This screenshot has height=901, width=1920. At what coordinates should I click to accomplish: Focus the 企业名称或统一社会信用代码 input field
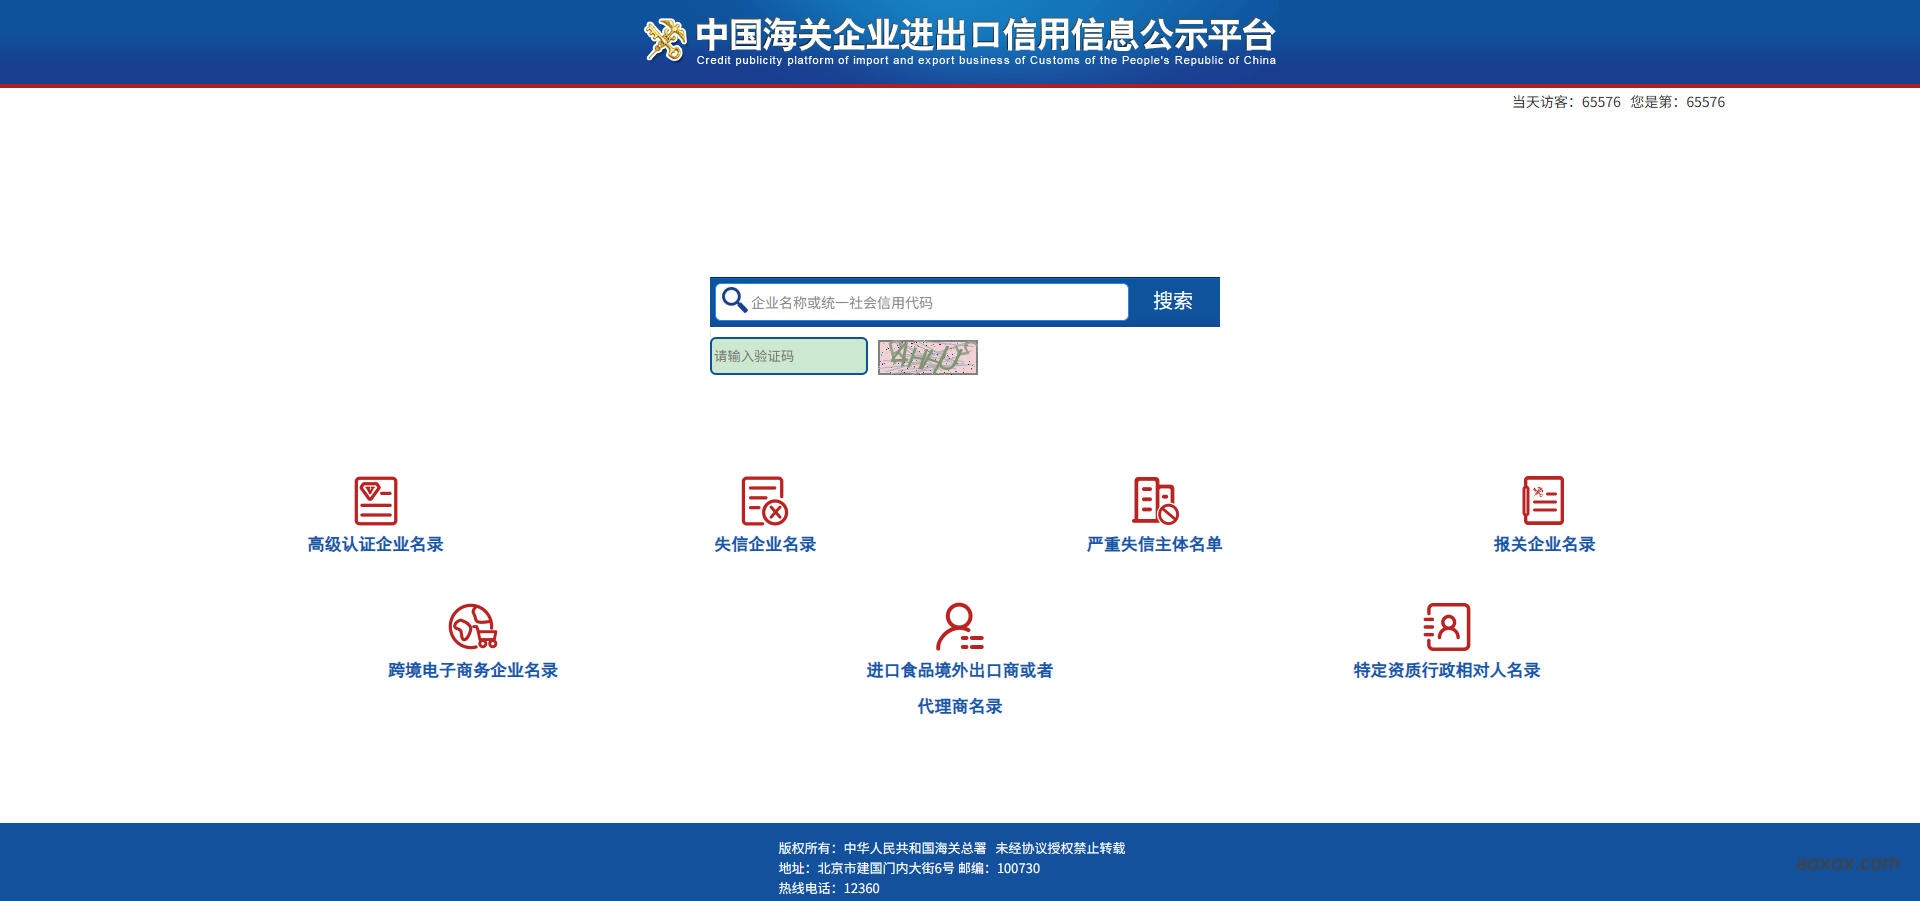tap(922, 302)
